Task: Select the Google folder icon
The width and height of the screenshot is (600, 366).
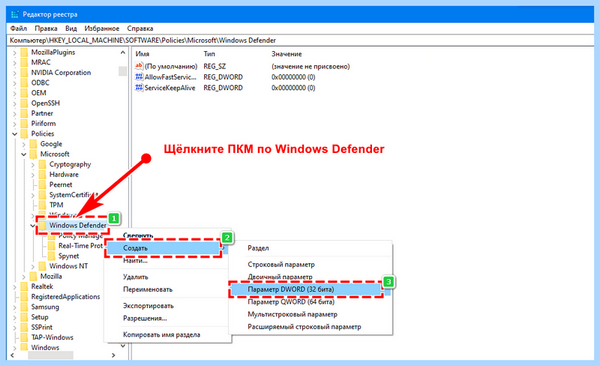Action: 34,144
